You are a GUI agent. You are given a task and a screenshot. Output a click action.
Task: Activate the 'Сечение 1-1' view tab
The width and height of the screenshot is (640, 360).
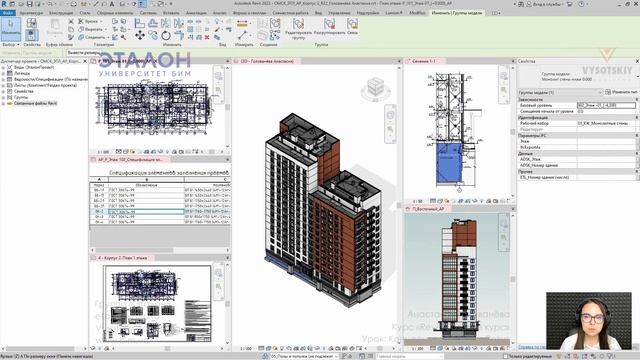[424, 61]
